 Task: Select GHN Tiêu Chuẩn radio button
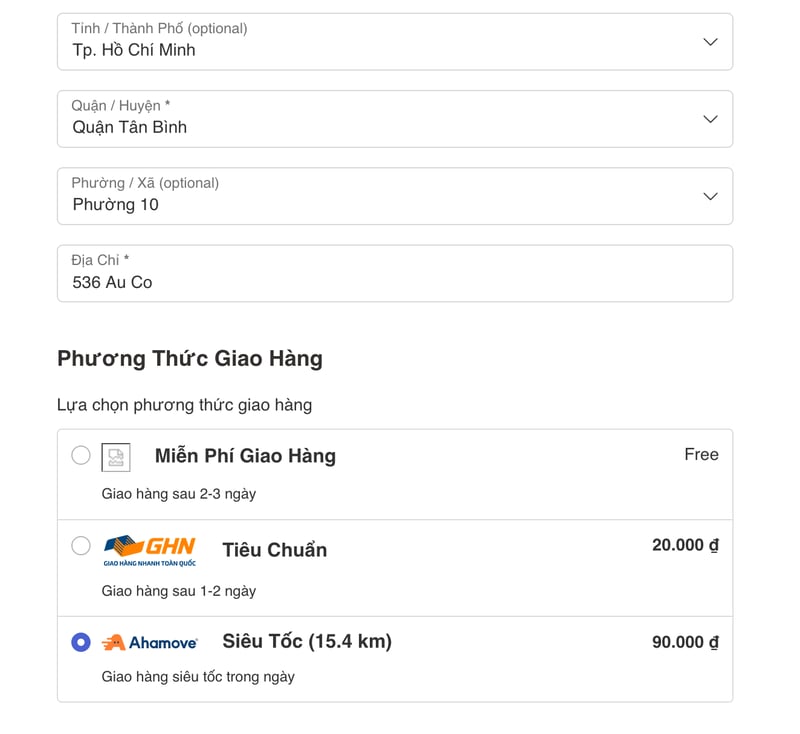click(x=81, y=546)
